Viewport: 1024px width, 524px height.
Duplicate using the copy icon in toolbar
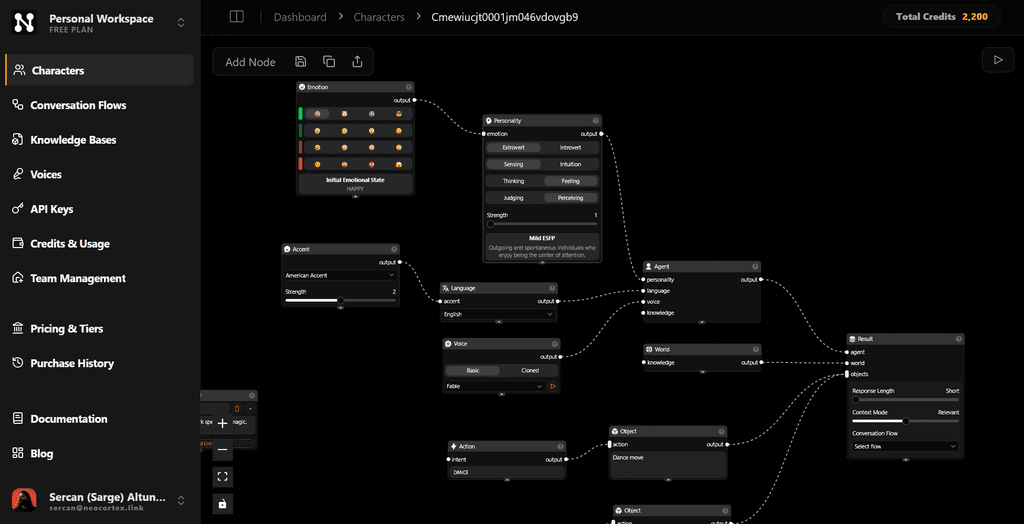coord(329,61)
